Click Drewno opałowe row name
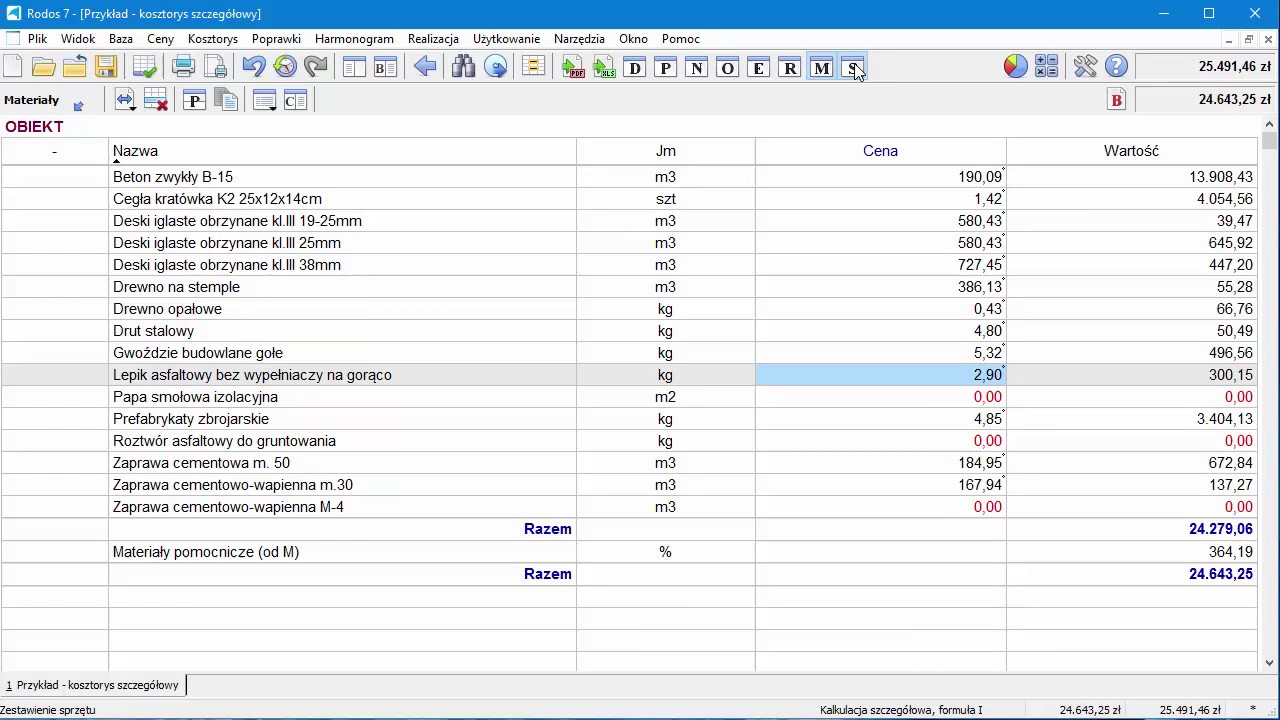Viewport: 1280px width, 720px height. [167, 309]
